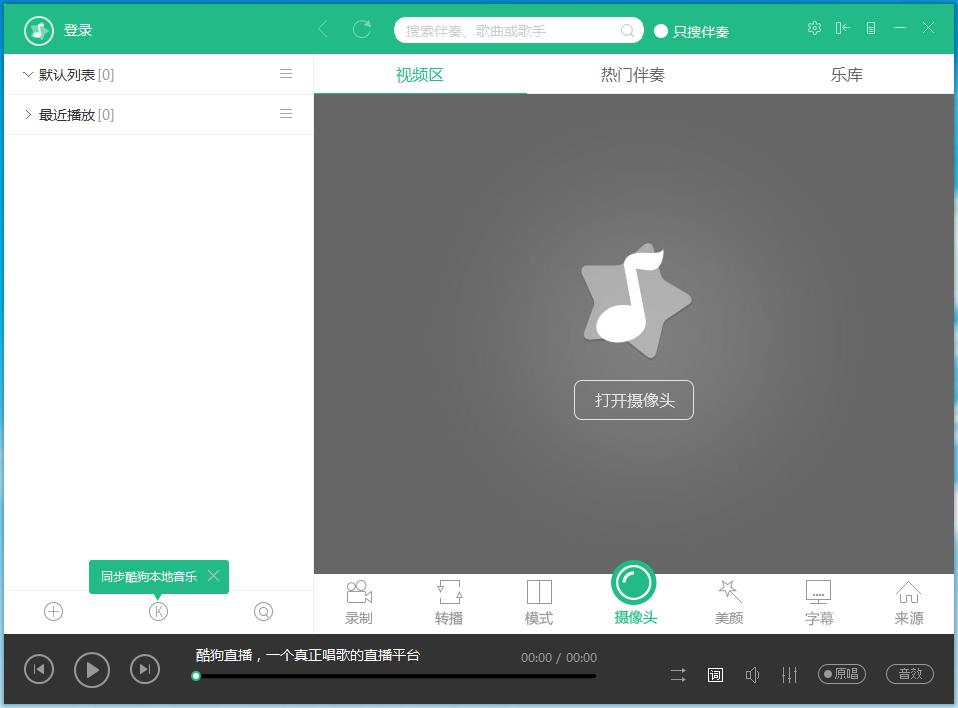Open the 美颜 beauty filter
The image size is (958, 708).
pyautogui.click(x=729, y=600)
